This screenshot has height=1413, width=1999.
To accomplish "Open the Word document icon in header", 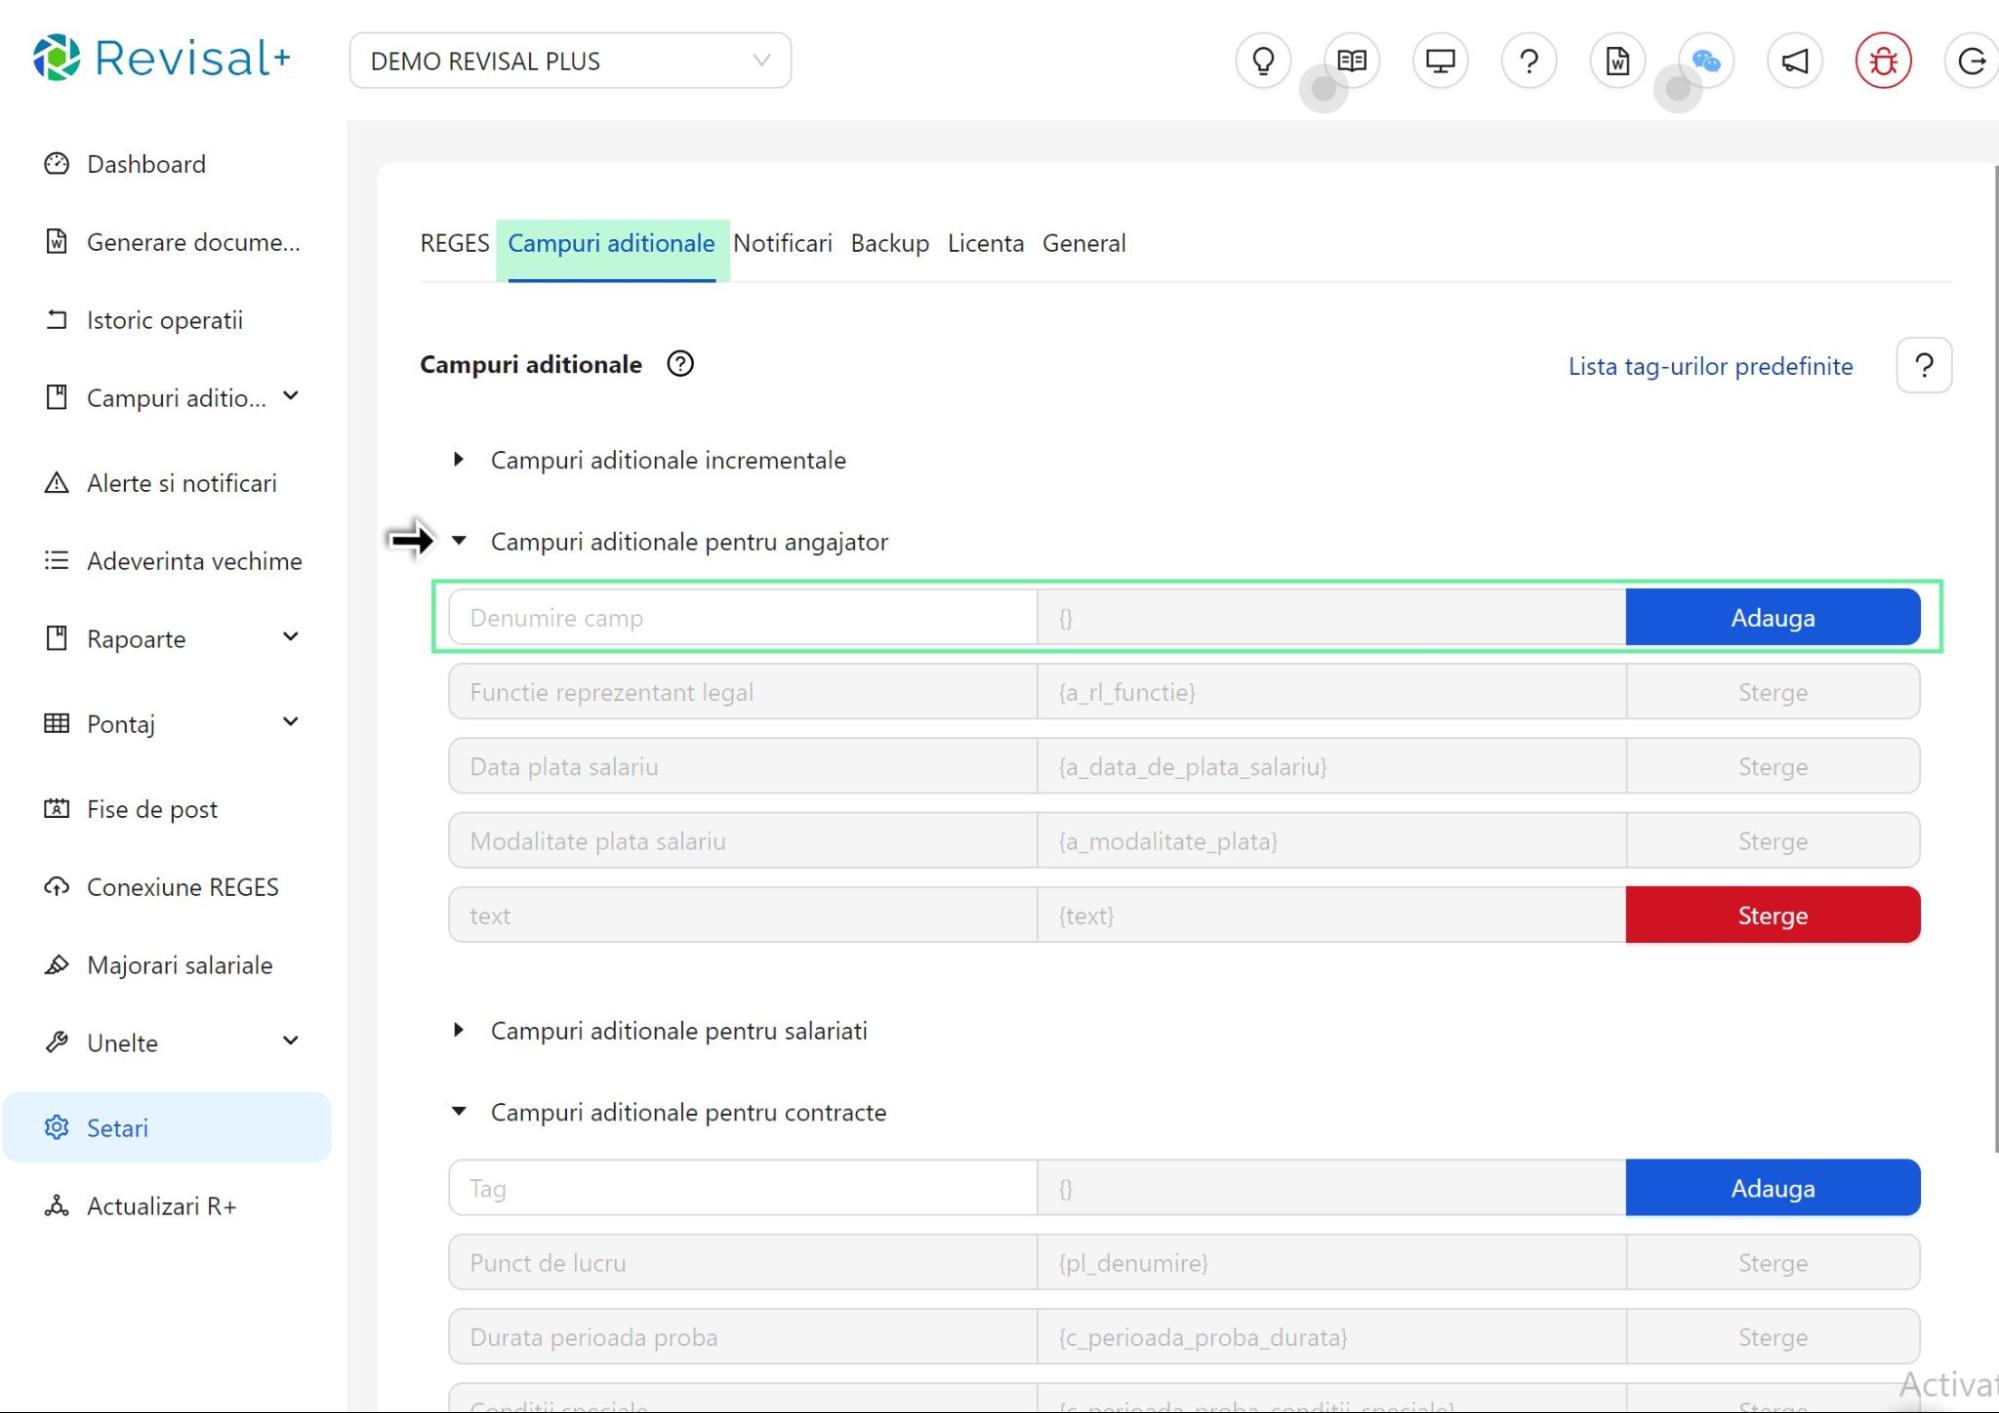I will pyautogui.click(x=1617, y=61).
